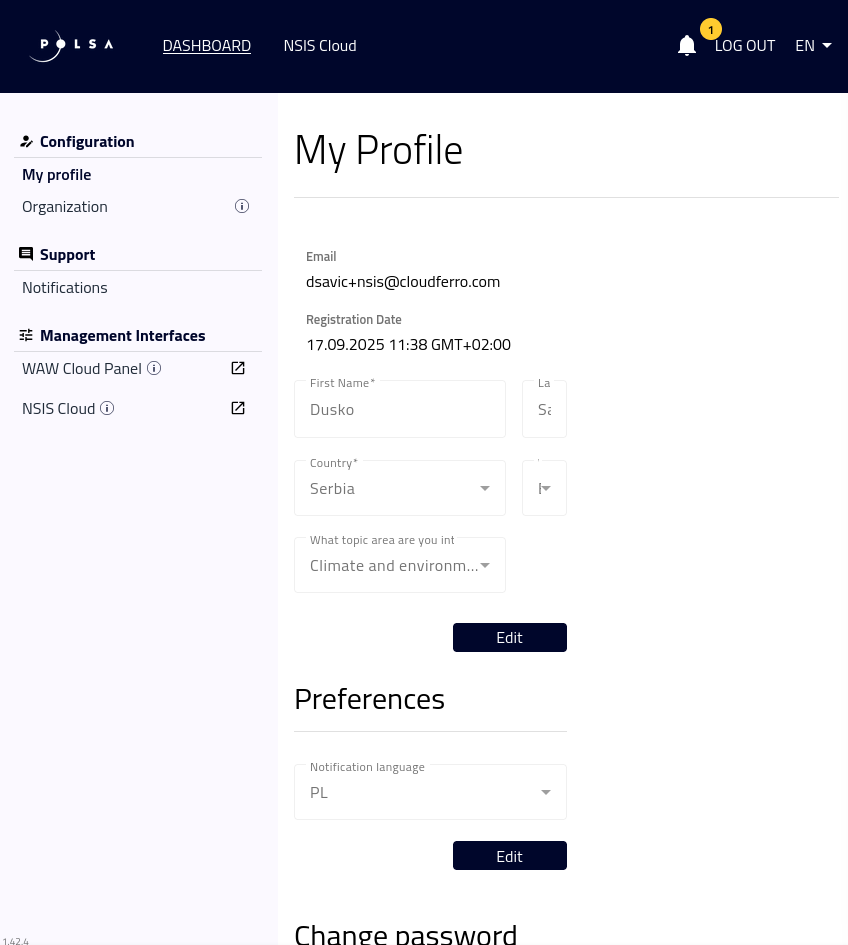
Task: Click the Configuration pencil icon
Action: pos(27,141)
